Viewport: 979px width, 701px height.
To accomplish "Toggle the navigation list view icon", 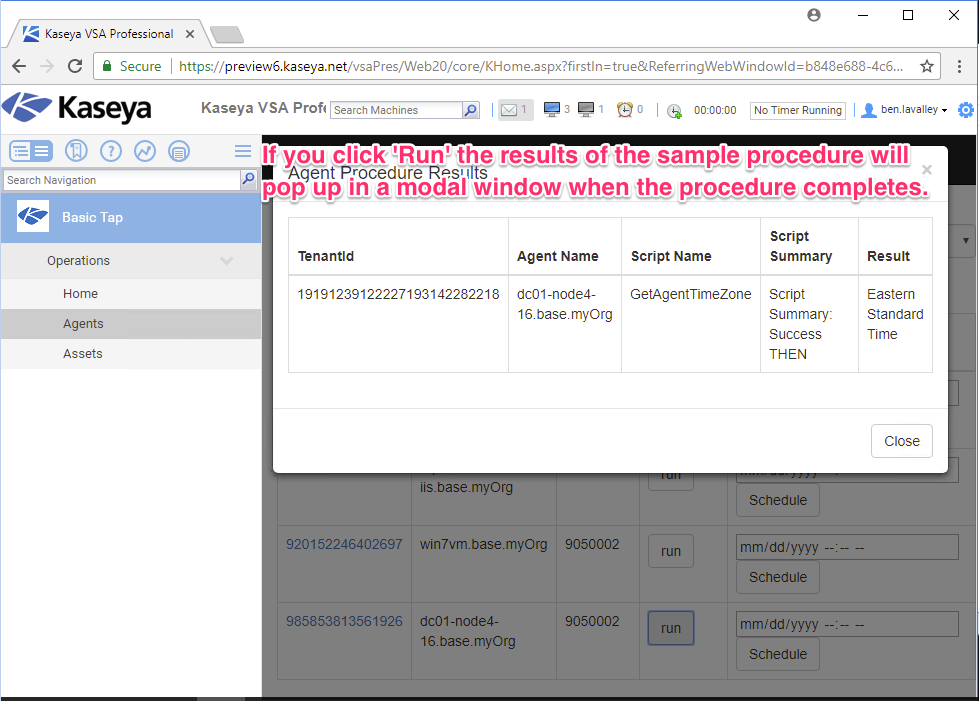I will [x=31, y=151].
